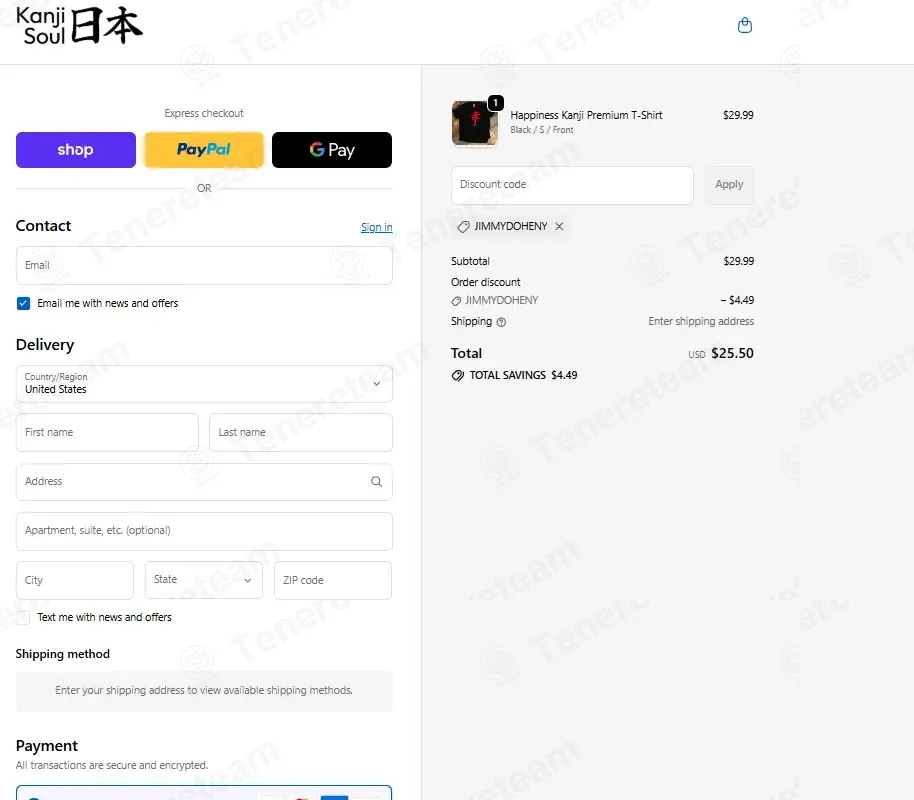Click the quantity badge on product thumbnail
The height and width of the screenshot is (800, 914).
tap(495, 103)
